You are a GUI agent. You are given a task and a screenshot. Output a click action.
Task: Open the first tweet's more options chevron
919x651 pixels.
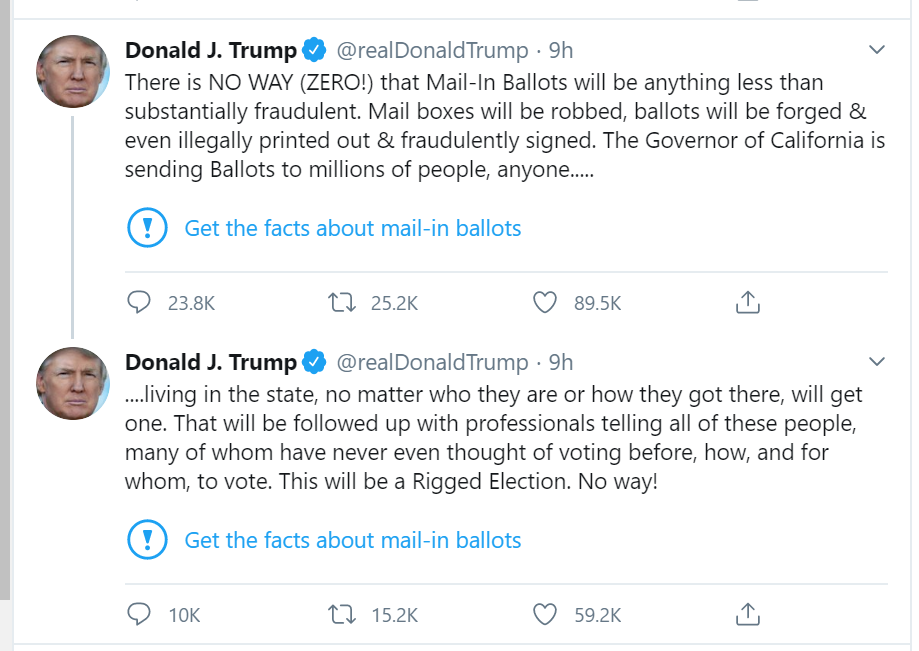click(877, 49)
